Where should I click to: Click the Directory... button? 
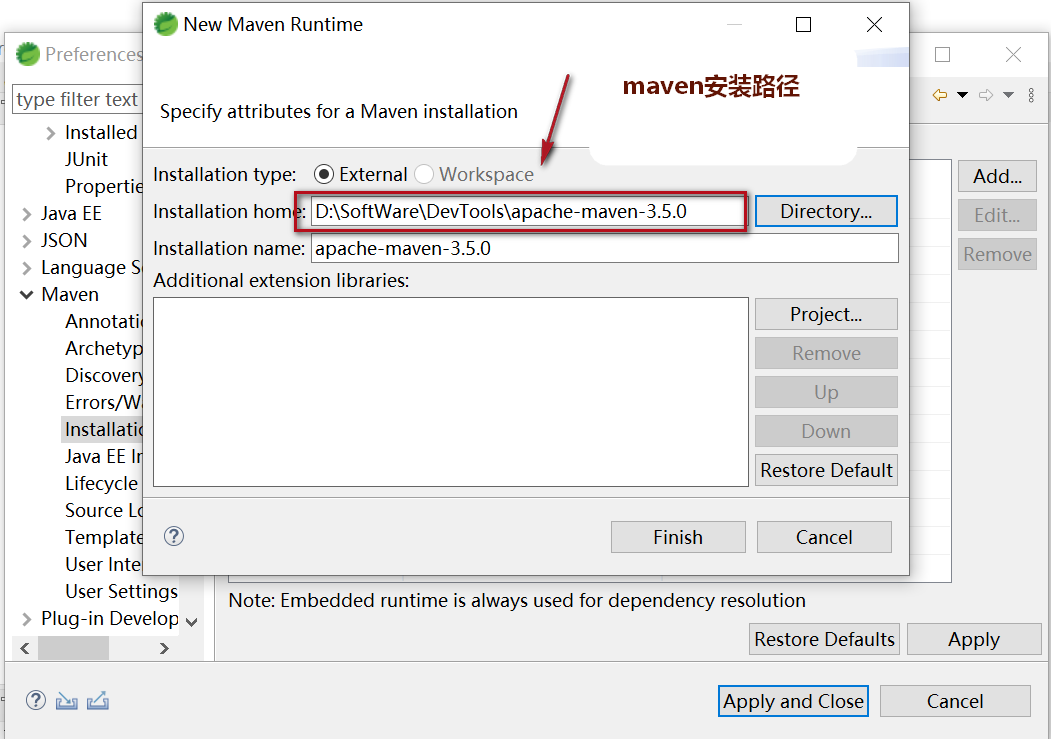(826, 211)
